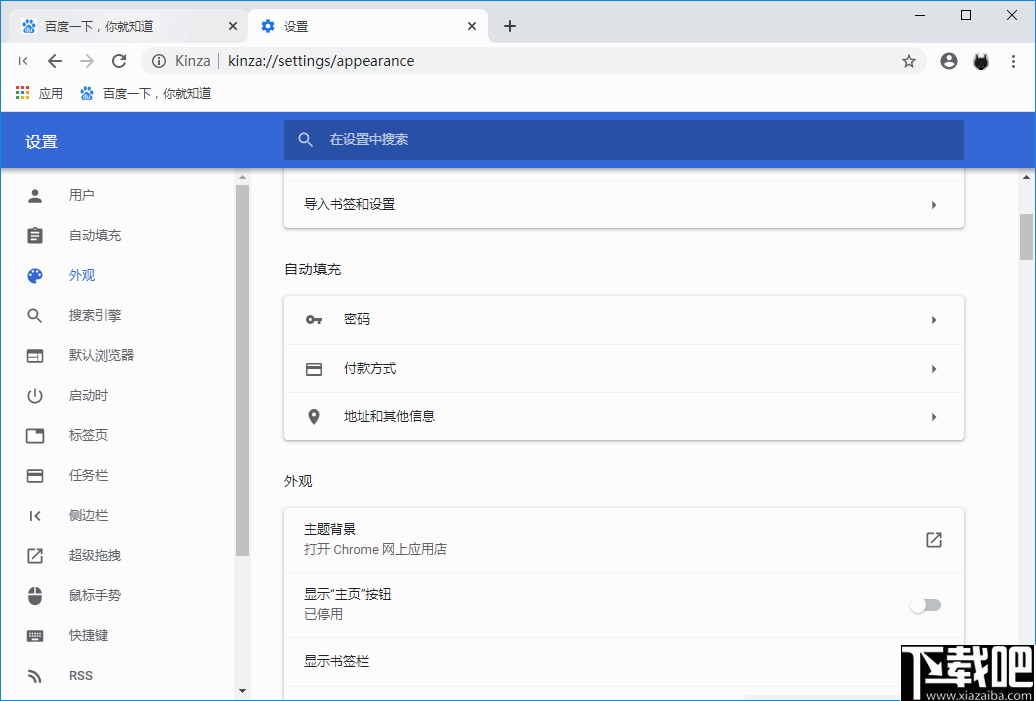The width and height of the screenshot is (1036, 701).
Task: Click the mouse gesture (鼠标手势) icon in sidebar
Action: 34,595
